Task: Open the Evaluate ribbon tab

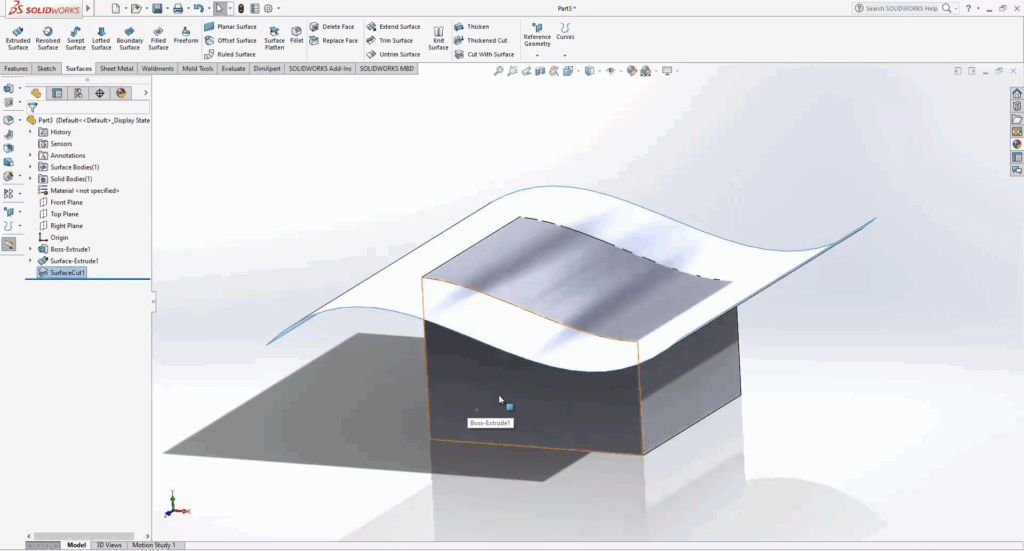Action: pyautogui.click(x=233, y=69)
